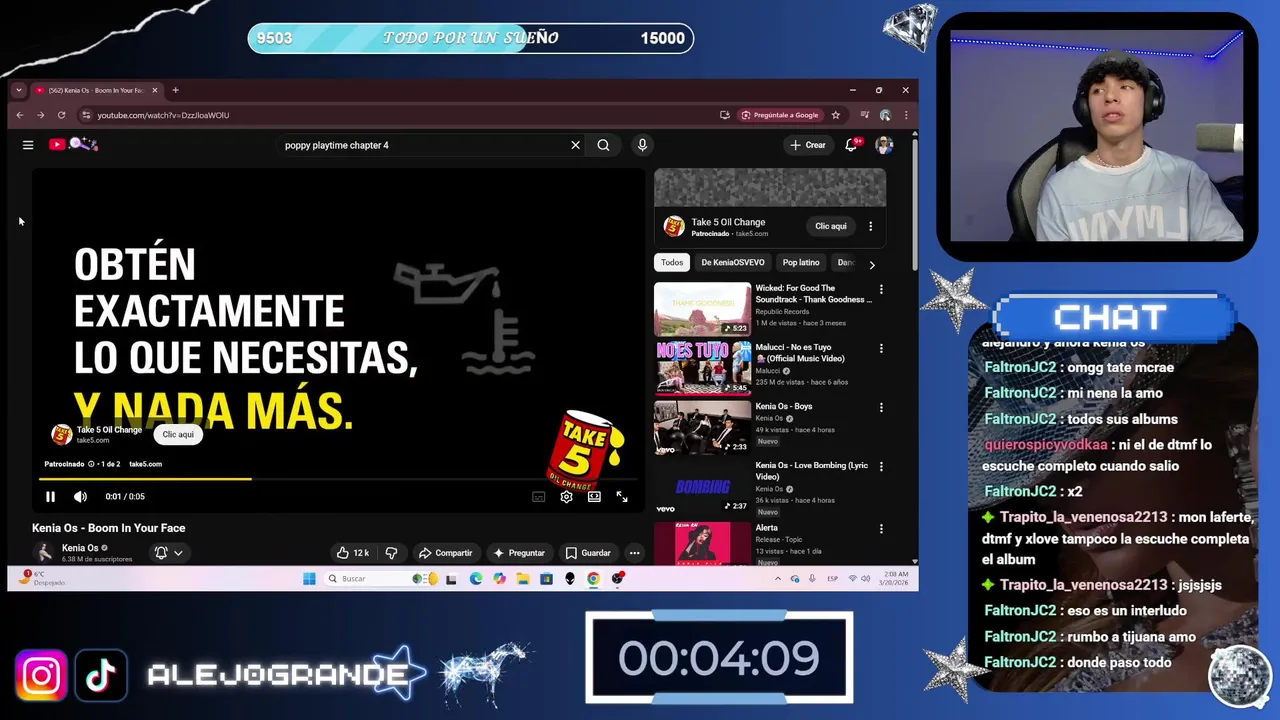Screen dimensions: 1280x720
Task: Click Pregúntale a Google button
Action: click(x=780, y=115)
